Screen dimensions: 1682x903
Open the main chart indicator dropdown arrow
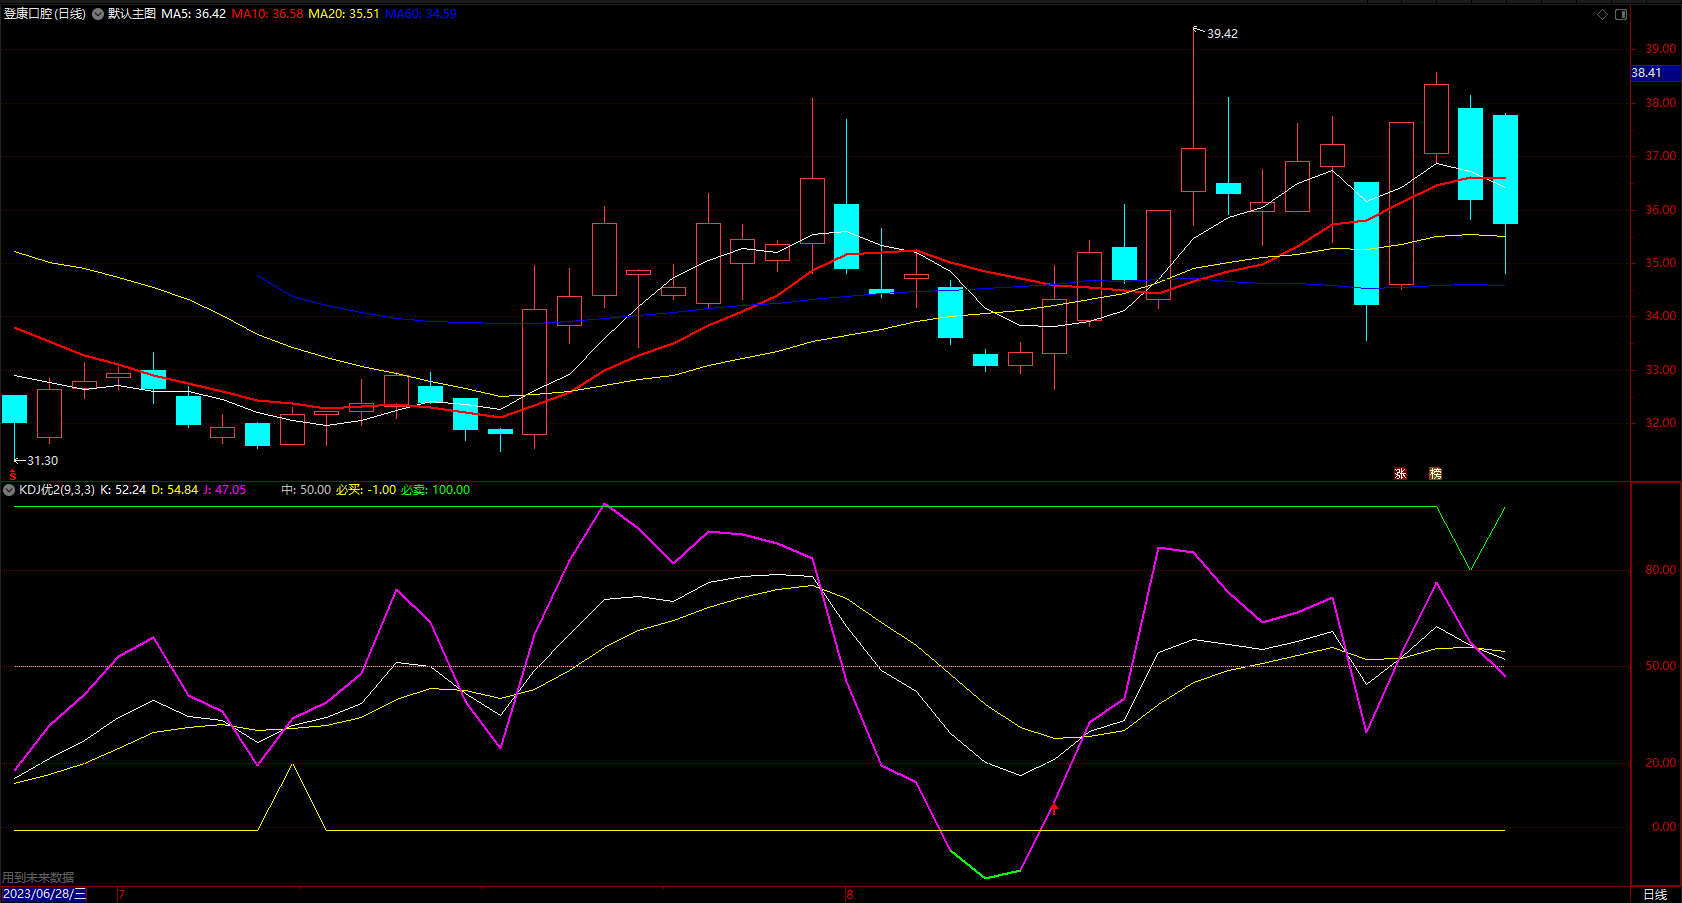[98, 14]
